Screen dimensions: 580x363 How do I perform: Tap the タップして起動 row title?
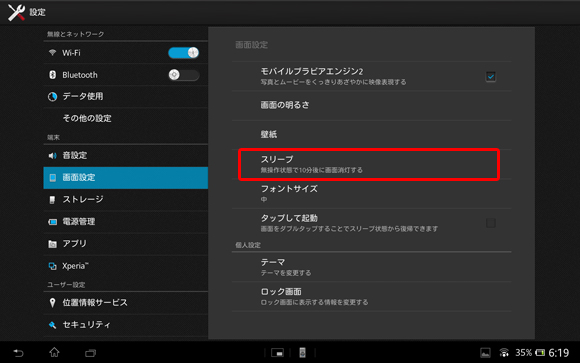click(289, 218)
